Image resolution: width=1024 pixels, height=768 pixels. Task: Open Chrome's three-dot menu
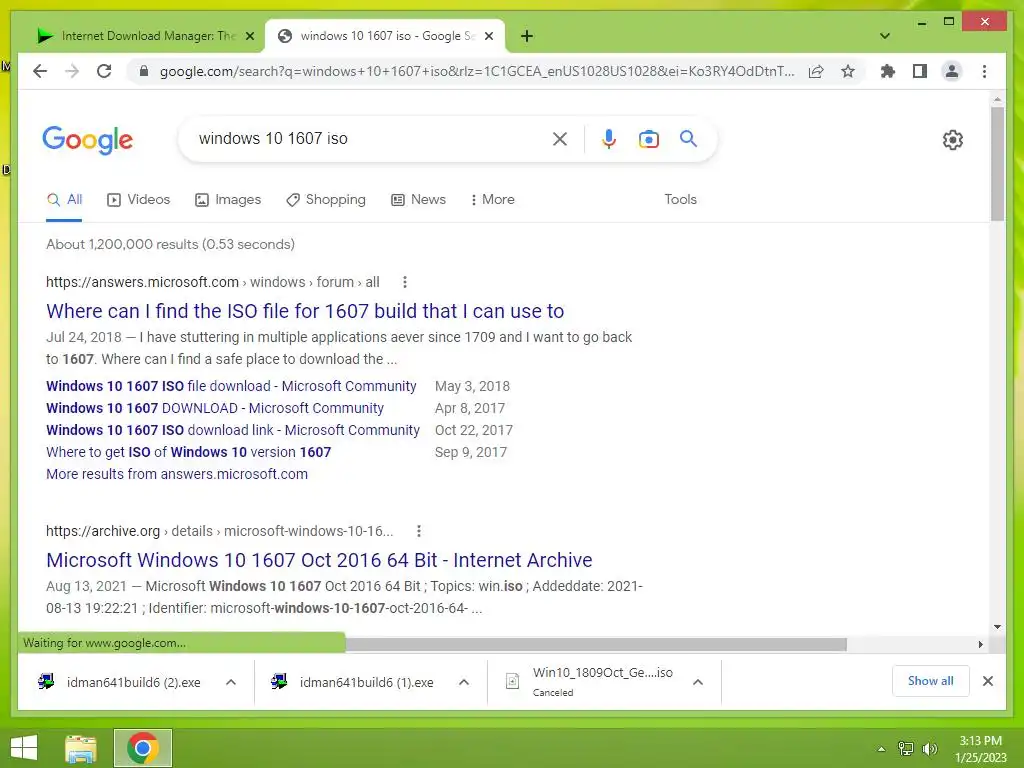pyautogui.click(x=984, y=71)
